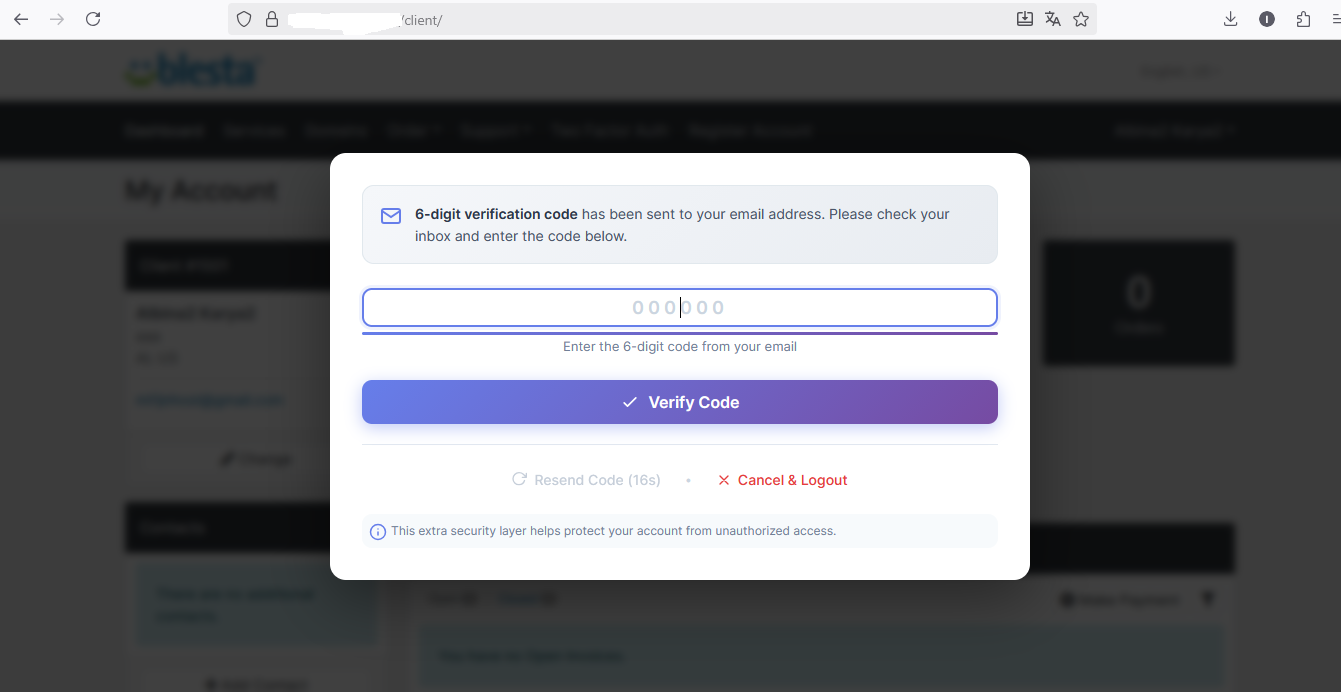Select Cancel & Logout
This screenshot has height=692, width=1341.
pos(783,480)
